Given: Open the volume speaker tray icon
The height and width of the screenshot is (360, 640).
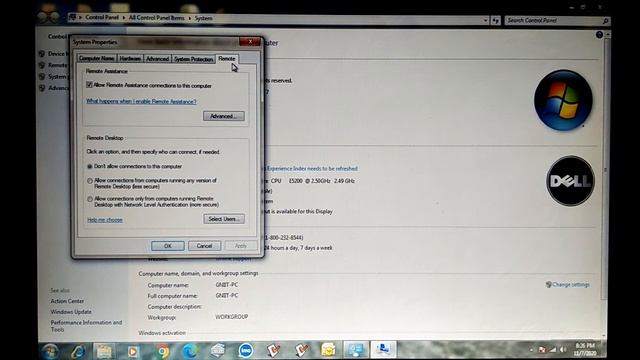Looking at the screenshot, I should click(x=563, y=350).
